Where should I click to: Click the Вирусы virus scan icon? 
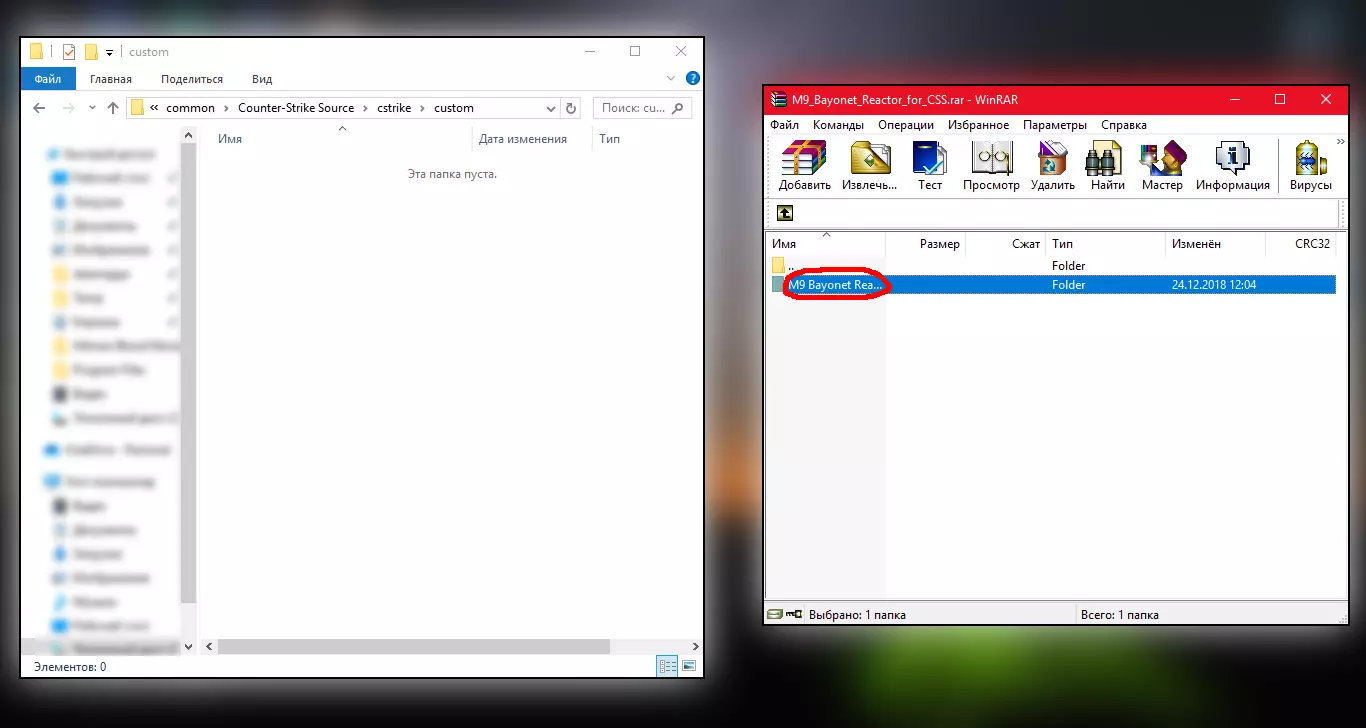pyautogui.click(x=1311, y=158)
